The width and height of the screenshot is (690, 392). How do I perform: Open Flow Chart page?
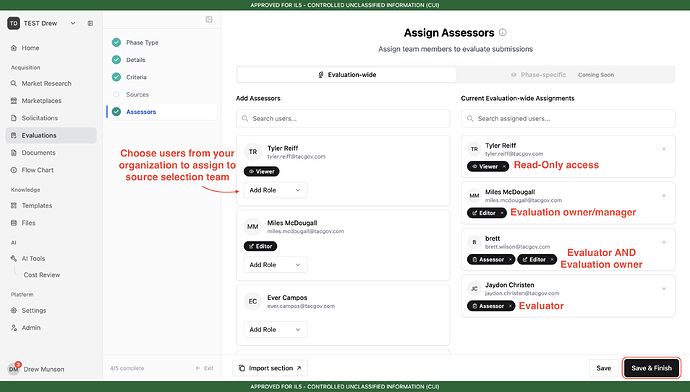coord(37,170)
